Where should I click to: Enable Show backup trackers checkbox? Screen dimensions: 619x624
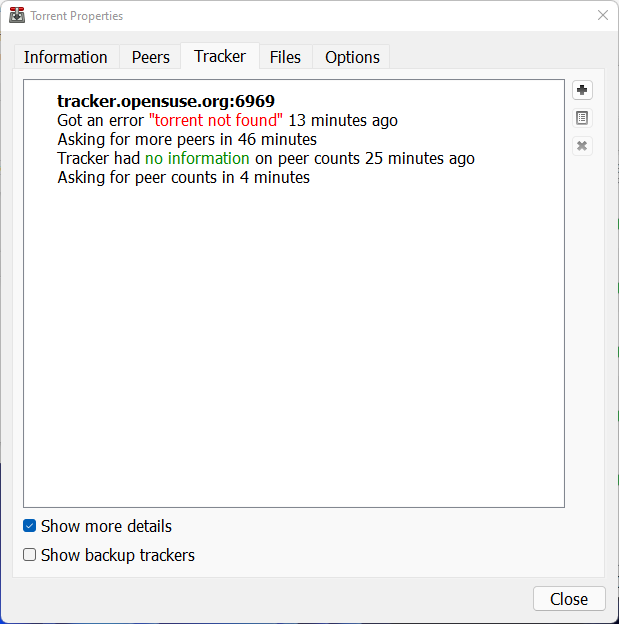click(x=29, y=554)
